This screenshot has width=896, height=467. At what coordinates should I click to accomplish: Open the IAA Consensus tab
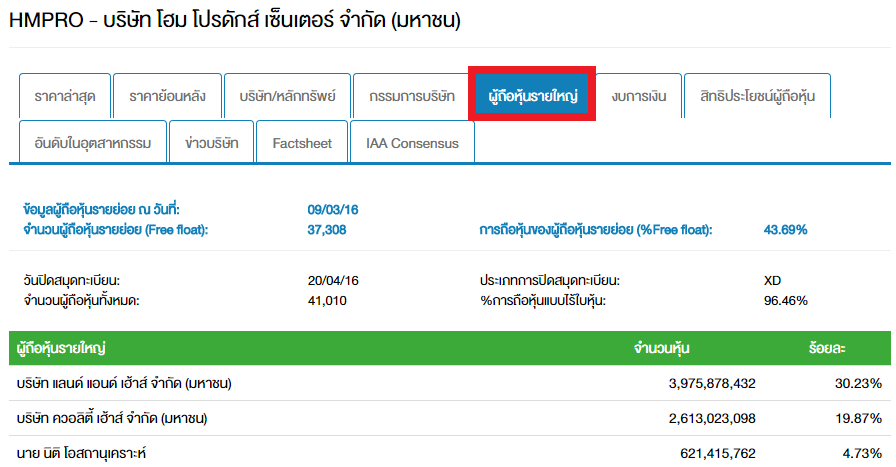(412, 143)
